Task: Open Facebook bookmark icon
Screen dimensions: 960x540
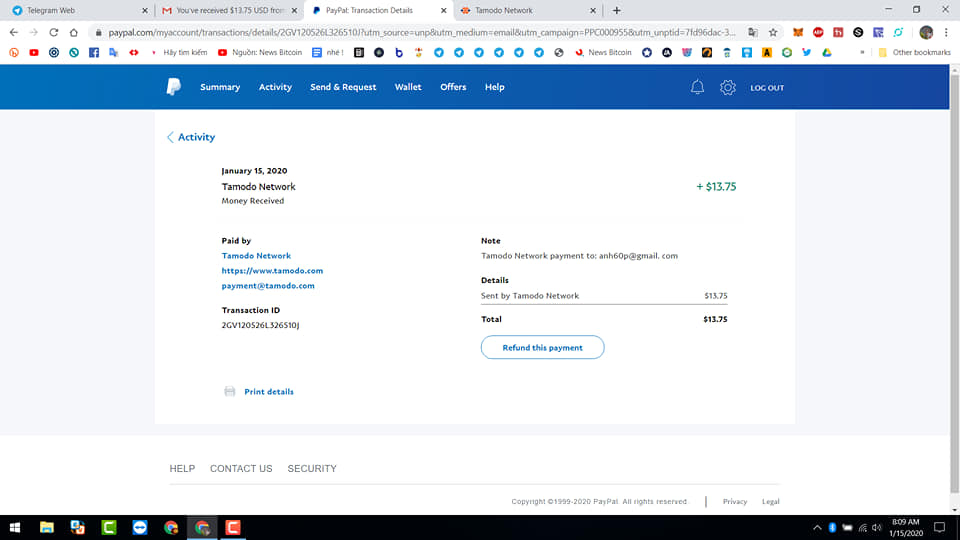Action: pos(94,53)
